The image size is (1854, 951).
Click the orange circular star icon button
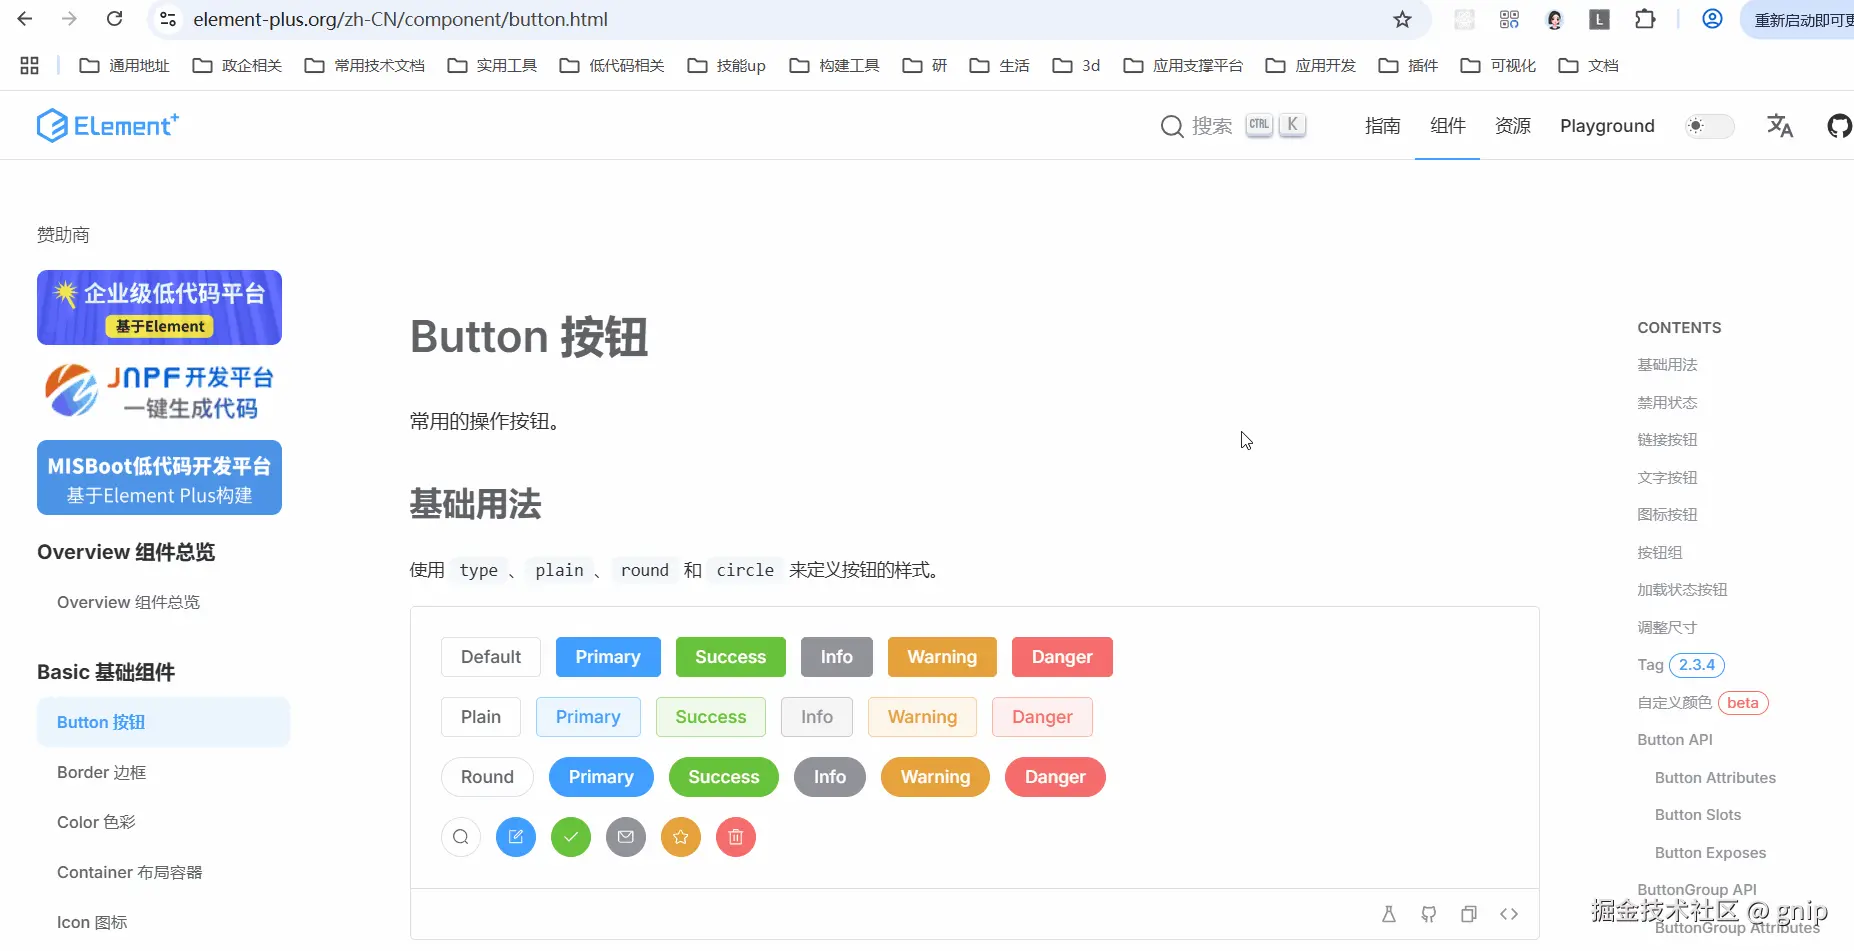point(681,837)
